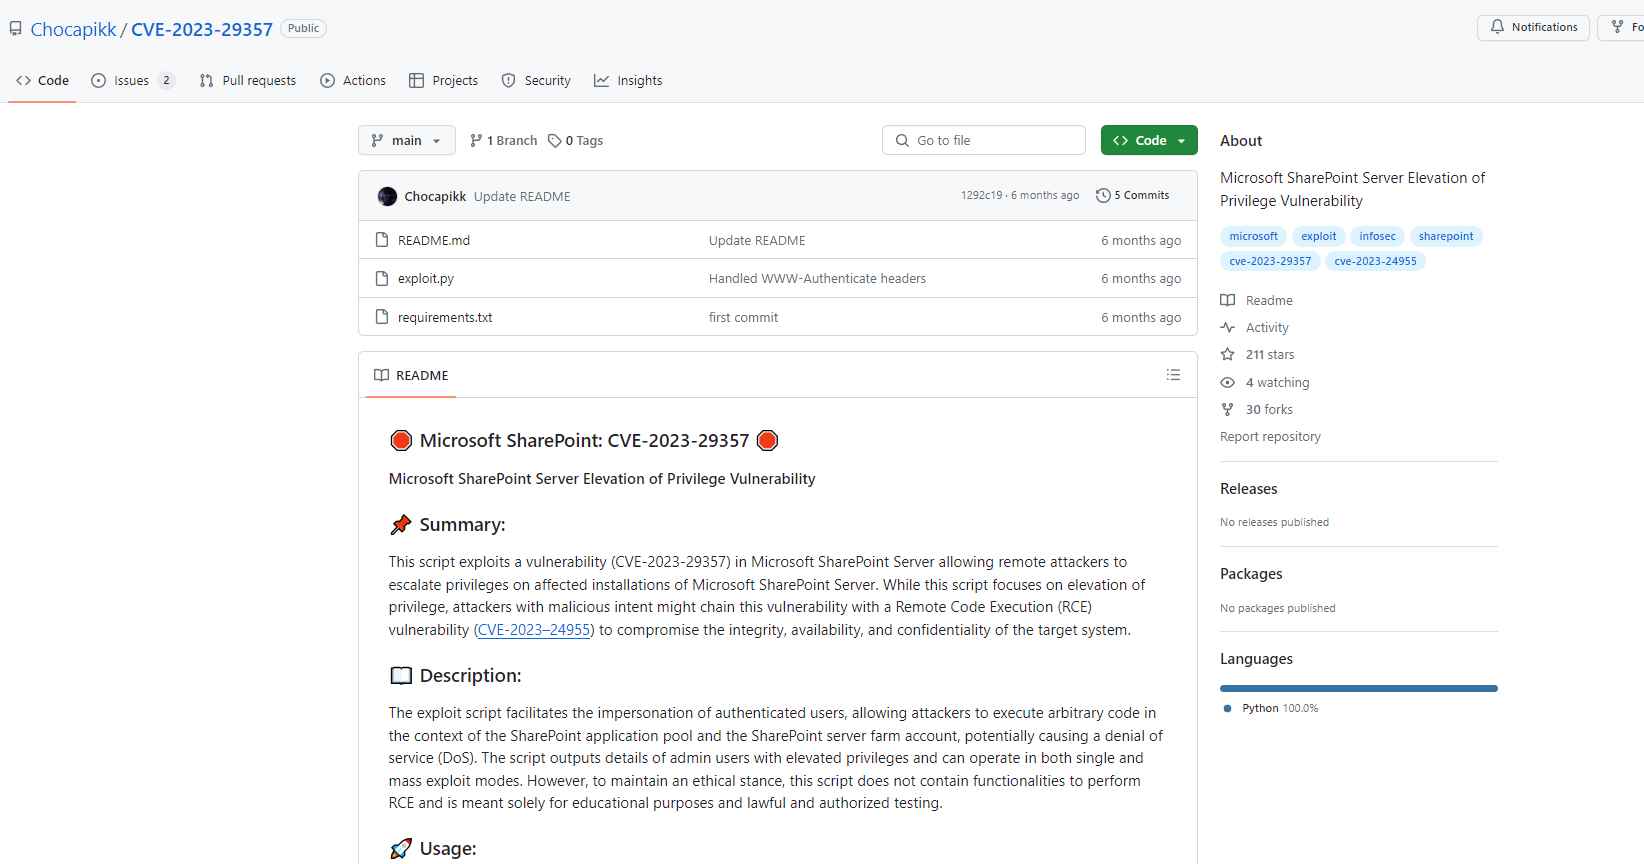1644x864 pixels.
Task: Click the exploit.py file icon
Action: [381, 278]
